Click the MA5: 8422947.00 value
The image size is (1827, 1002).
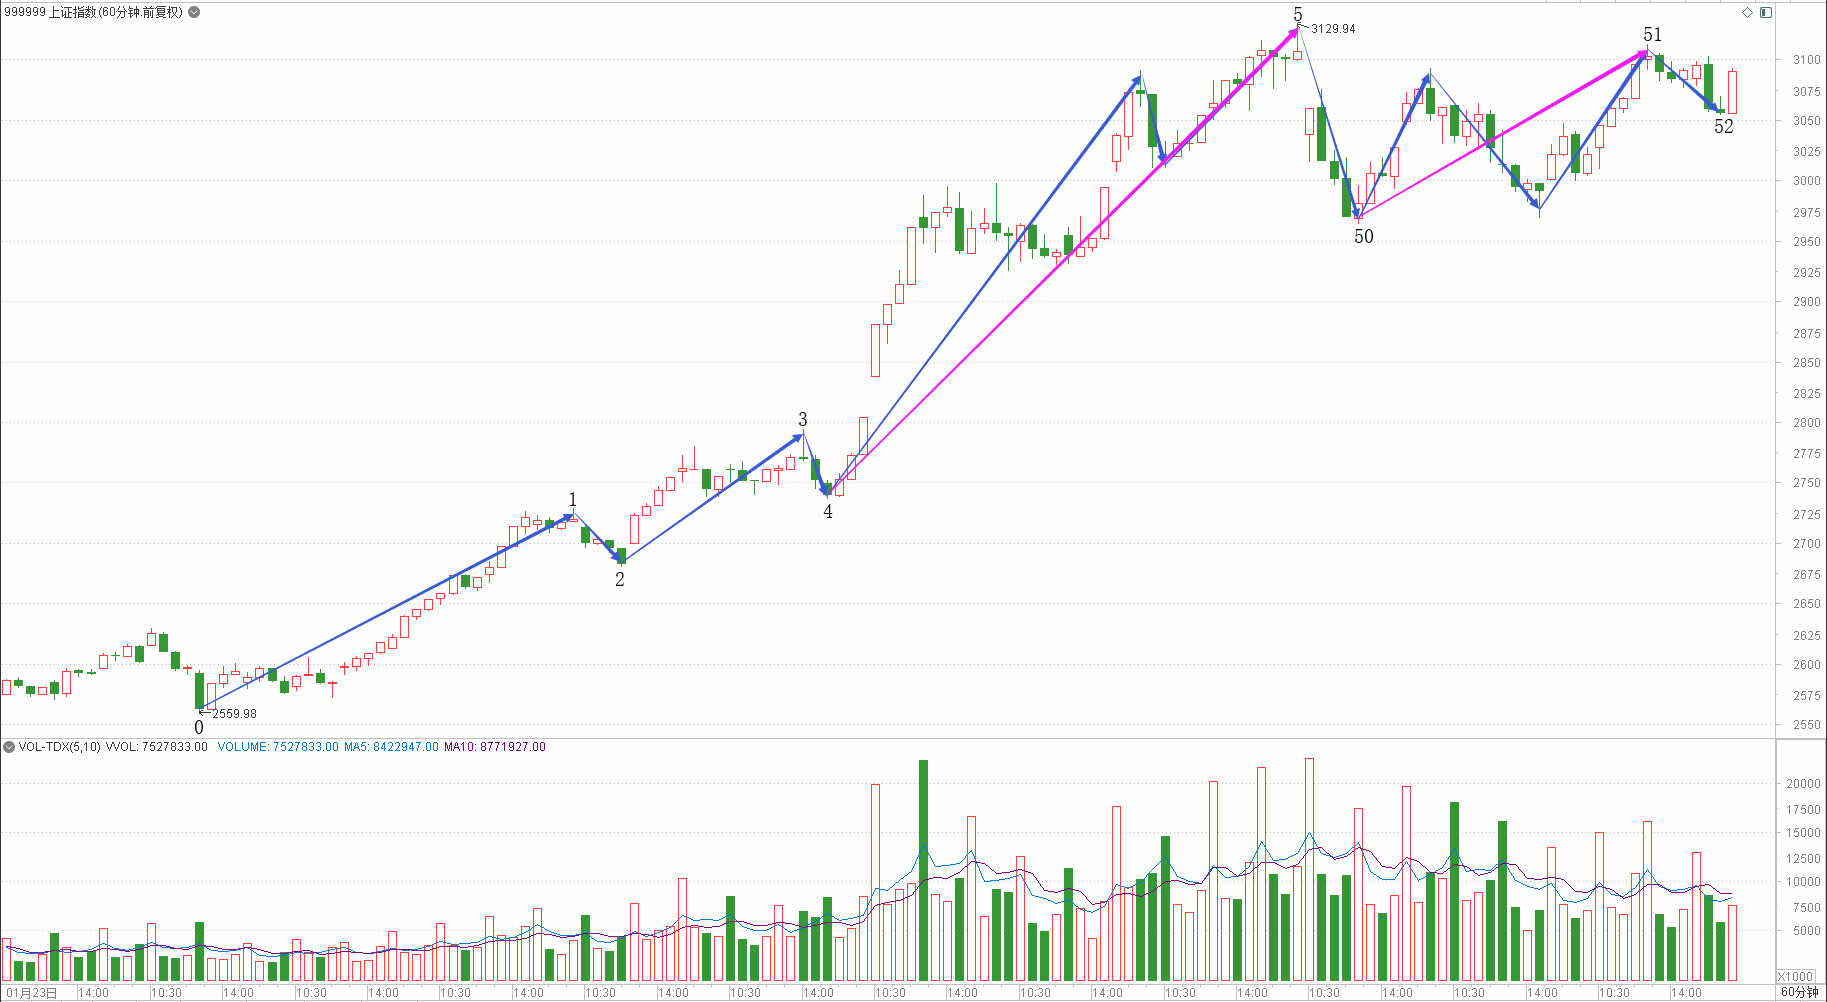pos(391,747)
